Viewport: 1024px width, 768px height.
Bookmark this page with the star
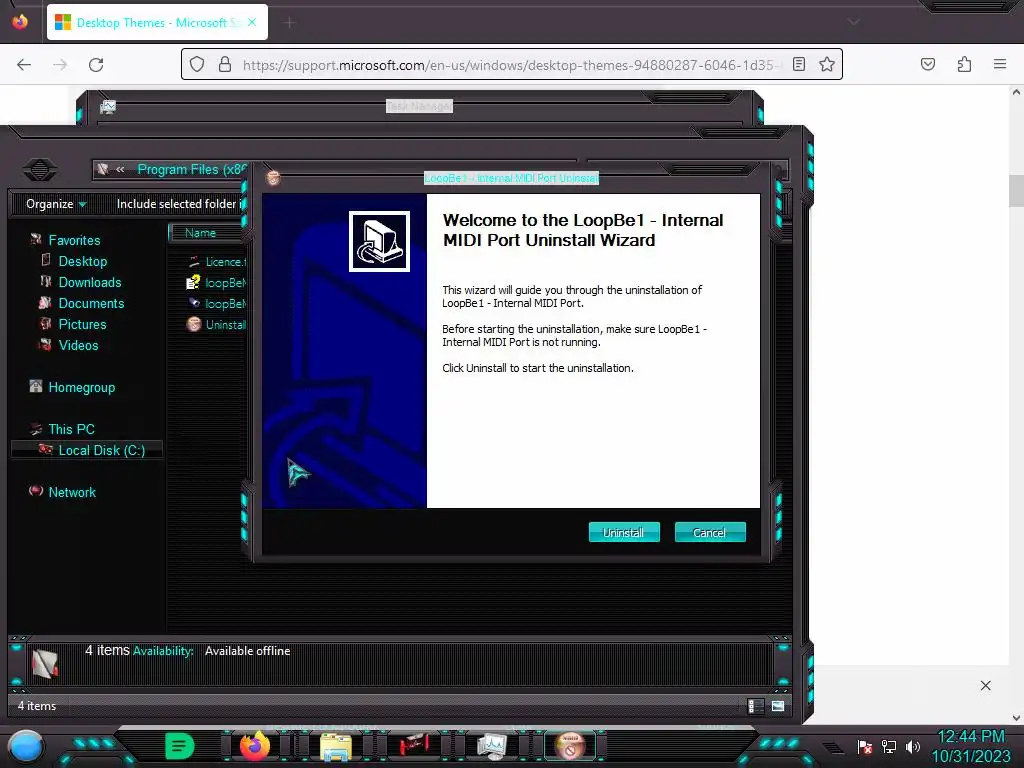point(827,64)
